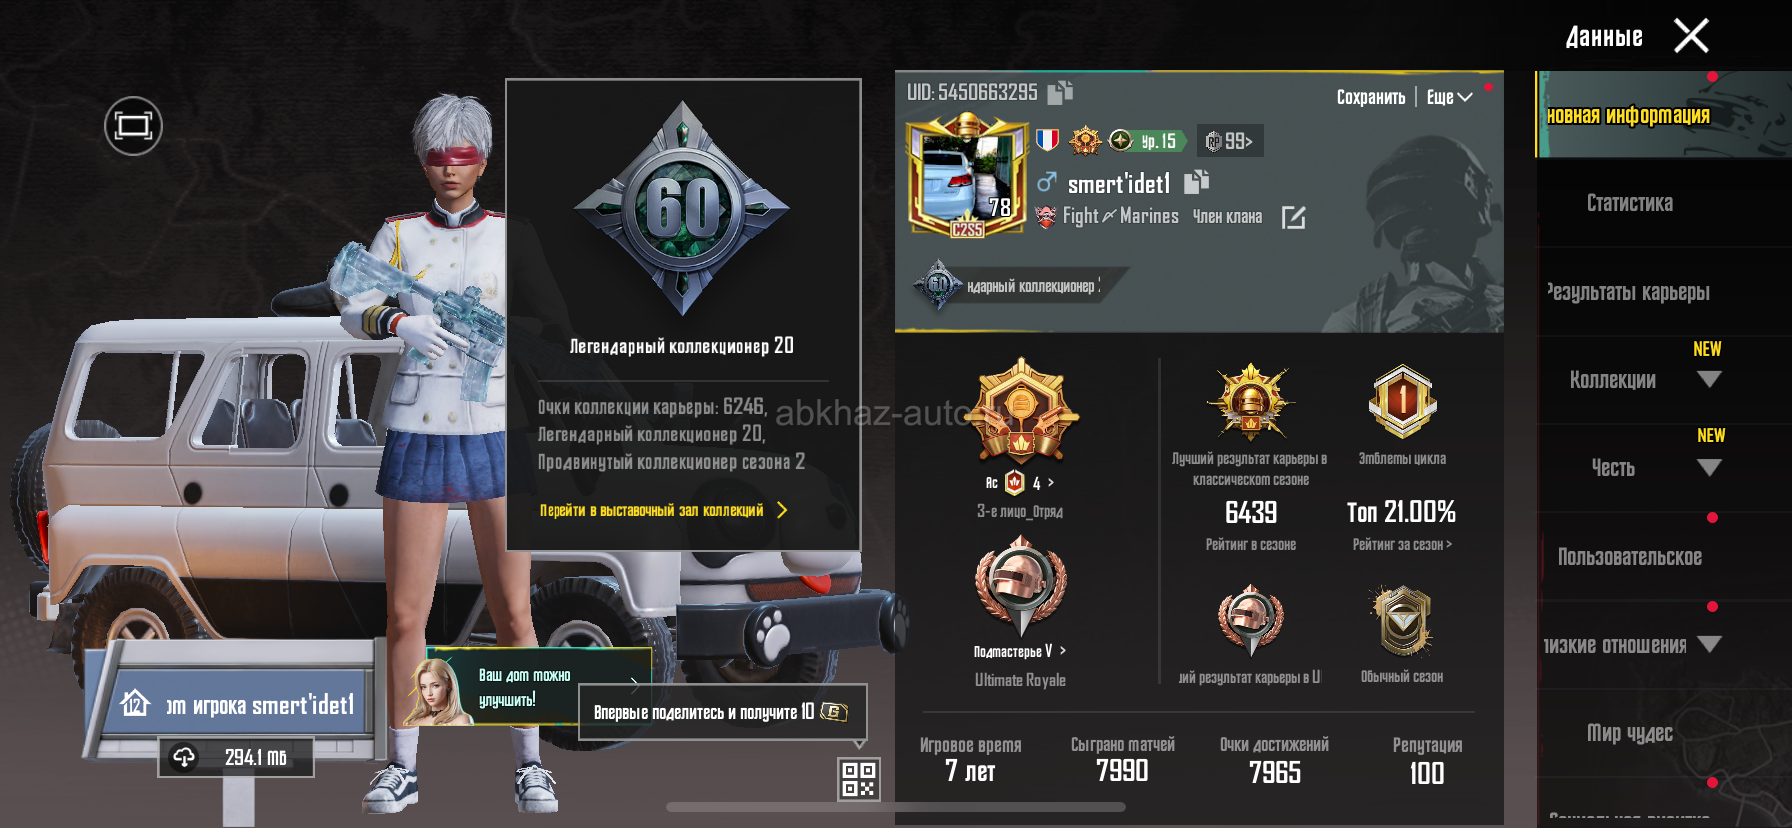Toggle fullscreen character view icon
The image size is (1792, 828).
click(133, 126)
